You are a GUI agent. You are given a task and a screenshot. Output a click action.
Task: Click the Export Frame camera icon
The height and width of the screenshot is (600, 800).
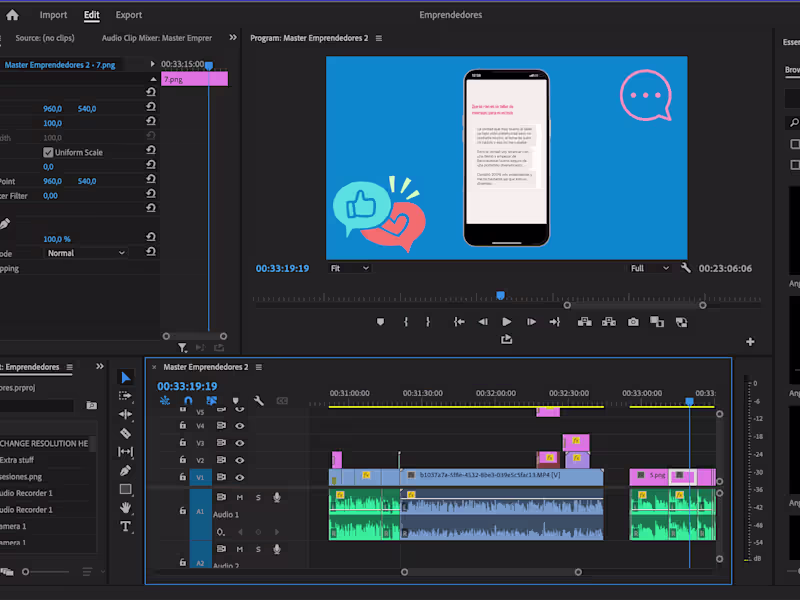coord(632,321)
